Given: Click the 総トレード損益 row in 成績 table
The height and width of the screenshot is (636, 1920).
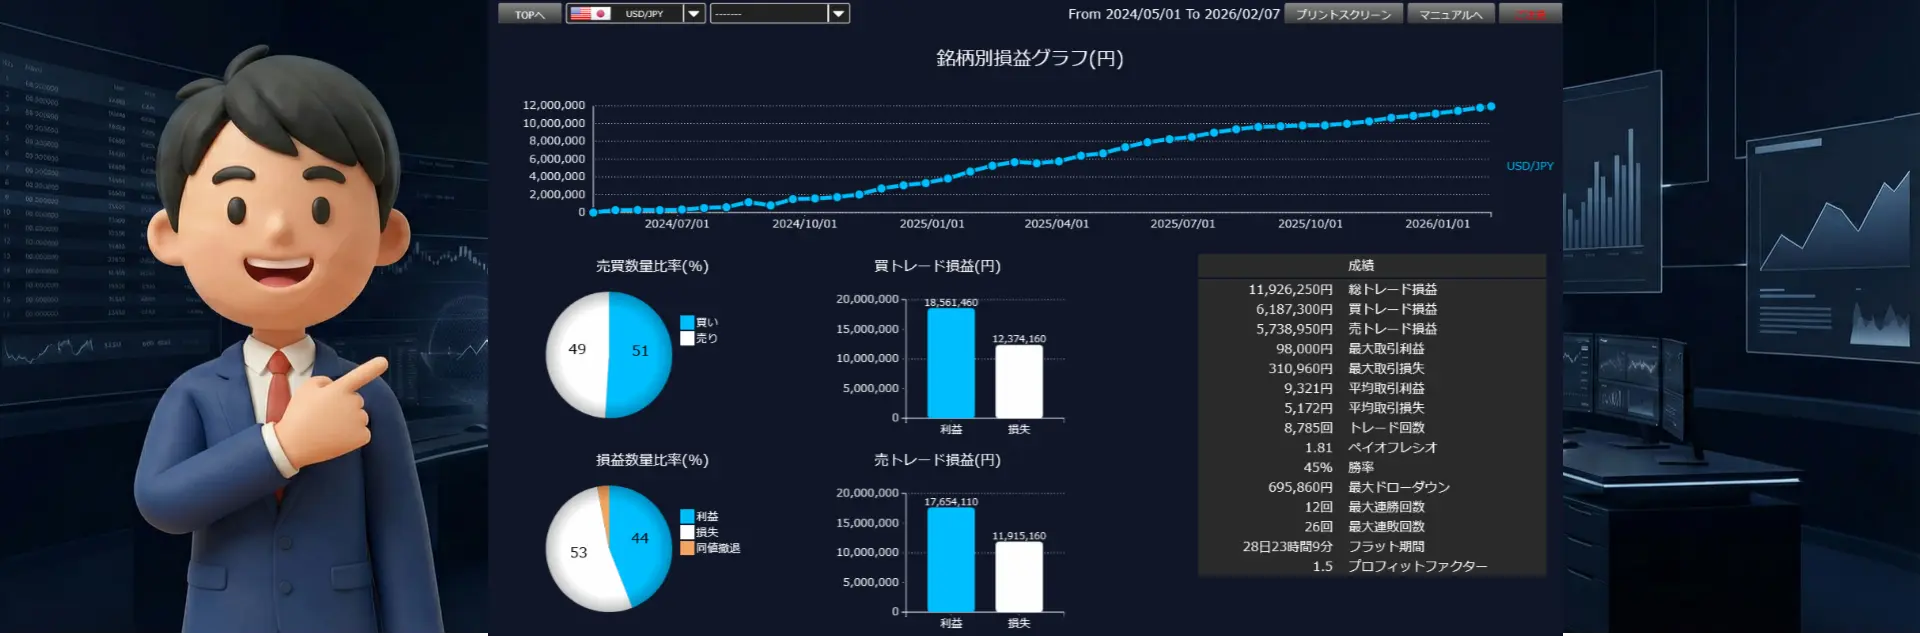Looking at the screenshot, I should tap(1371, 289).
